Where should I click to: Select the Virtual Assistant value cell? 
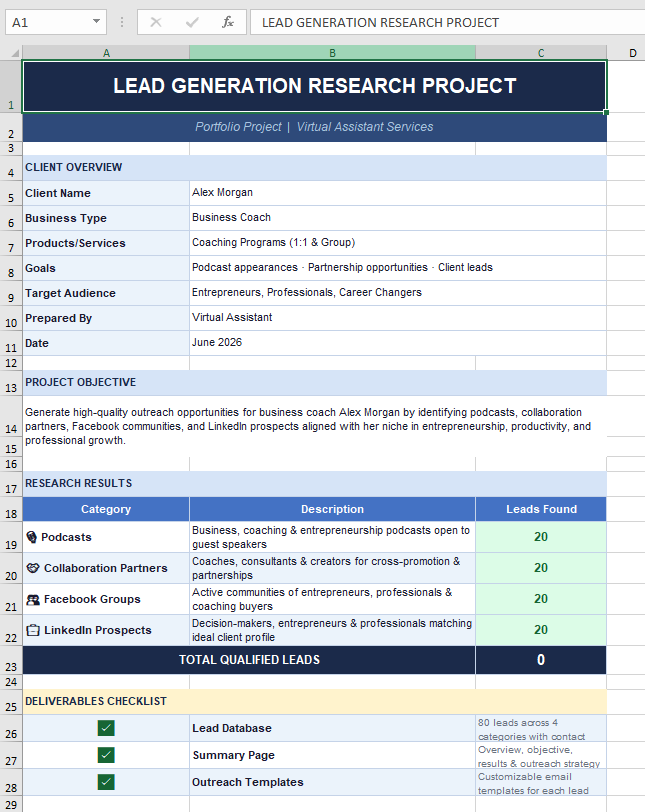tap(398, 318)
